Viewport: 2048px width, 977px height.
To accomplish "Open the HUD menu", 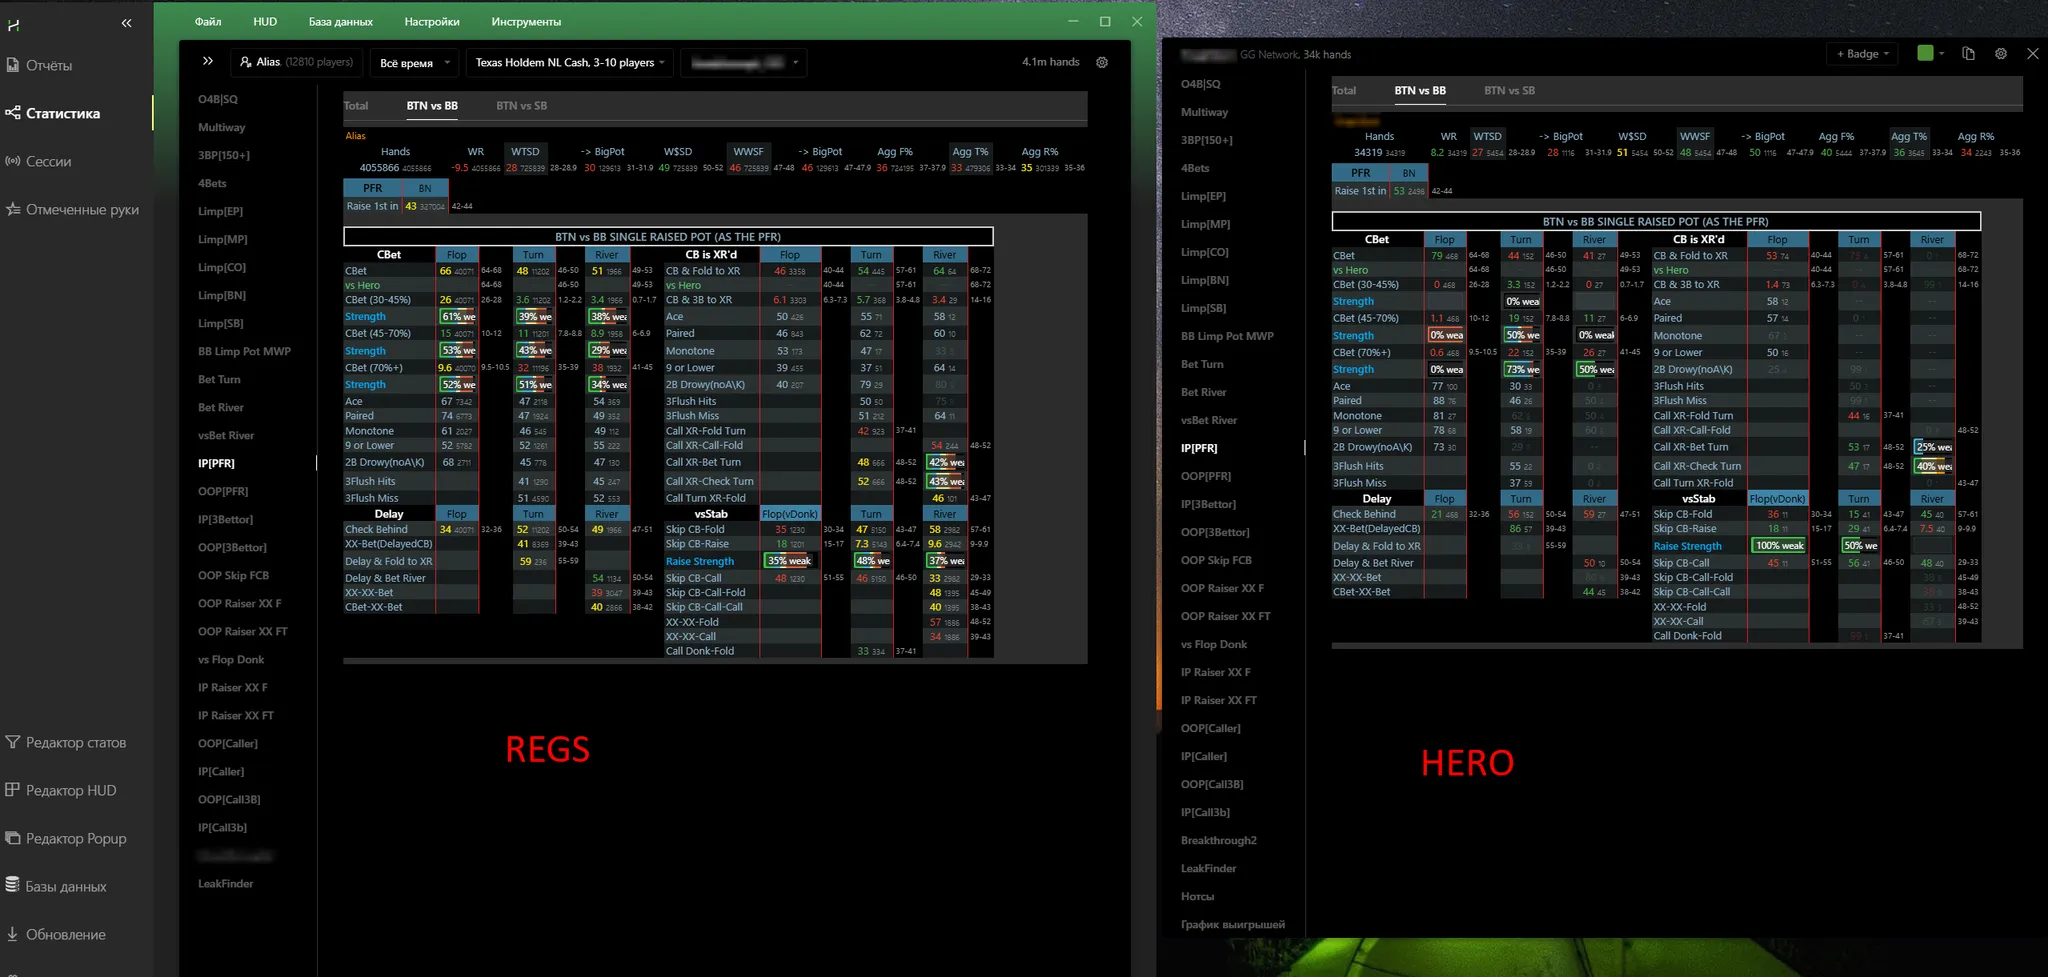I will [x=265, y=21].
